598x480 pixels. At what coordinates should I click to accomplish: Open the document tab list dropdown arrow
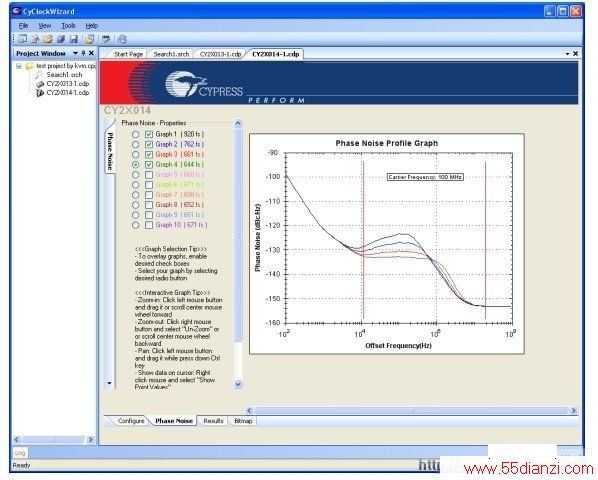point(567,54)
